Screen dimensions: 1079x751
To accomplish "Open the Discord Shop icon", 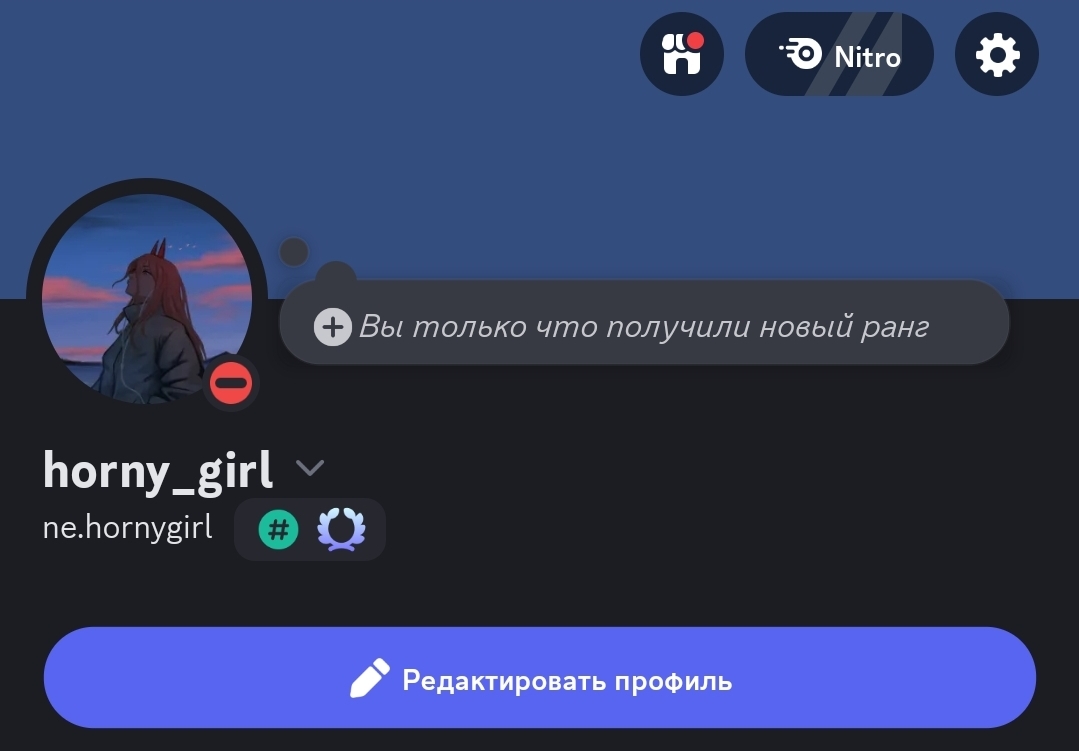I will tap(681, 54).
